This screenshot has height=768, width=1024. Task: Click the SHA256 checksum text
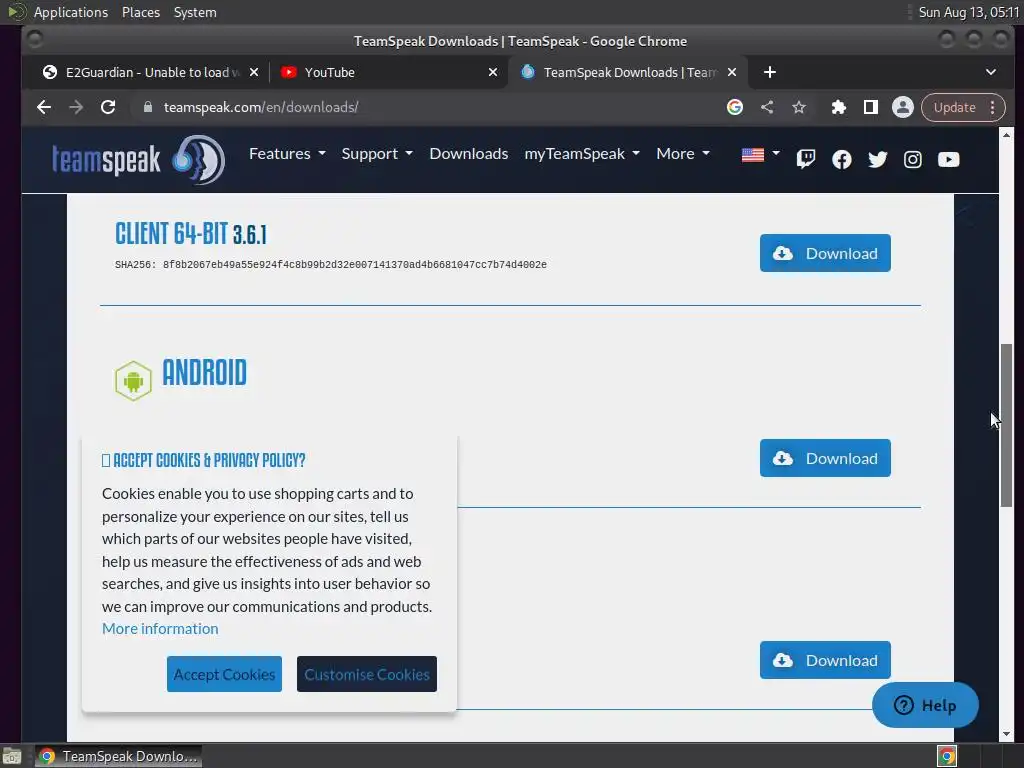coord(330,264)
